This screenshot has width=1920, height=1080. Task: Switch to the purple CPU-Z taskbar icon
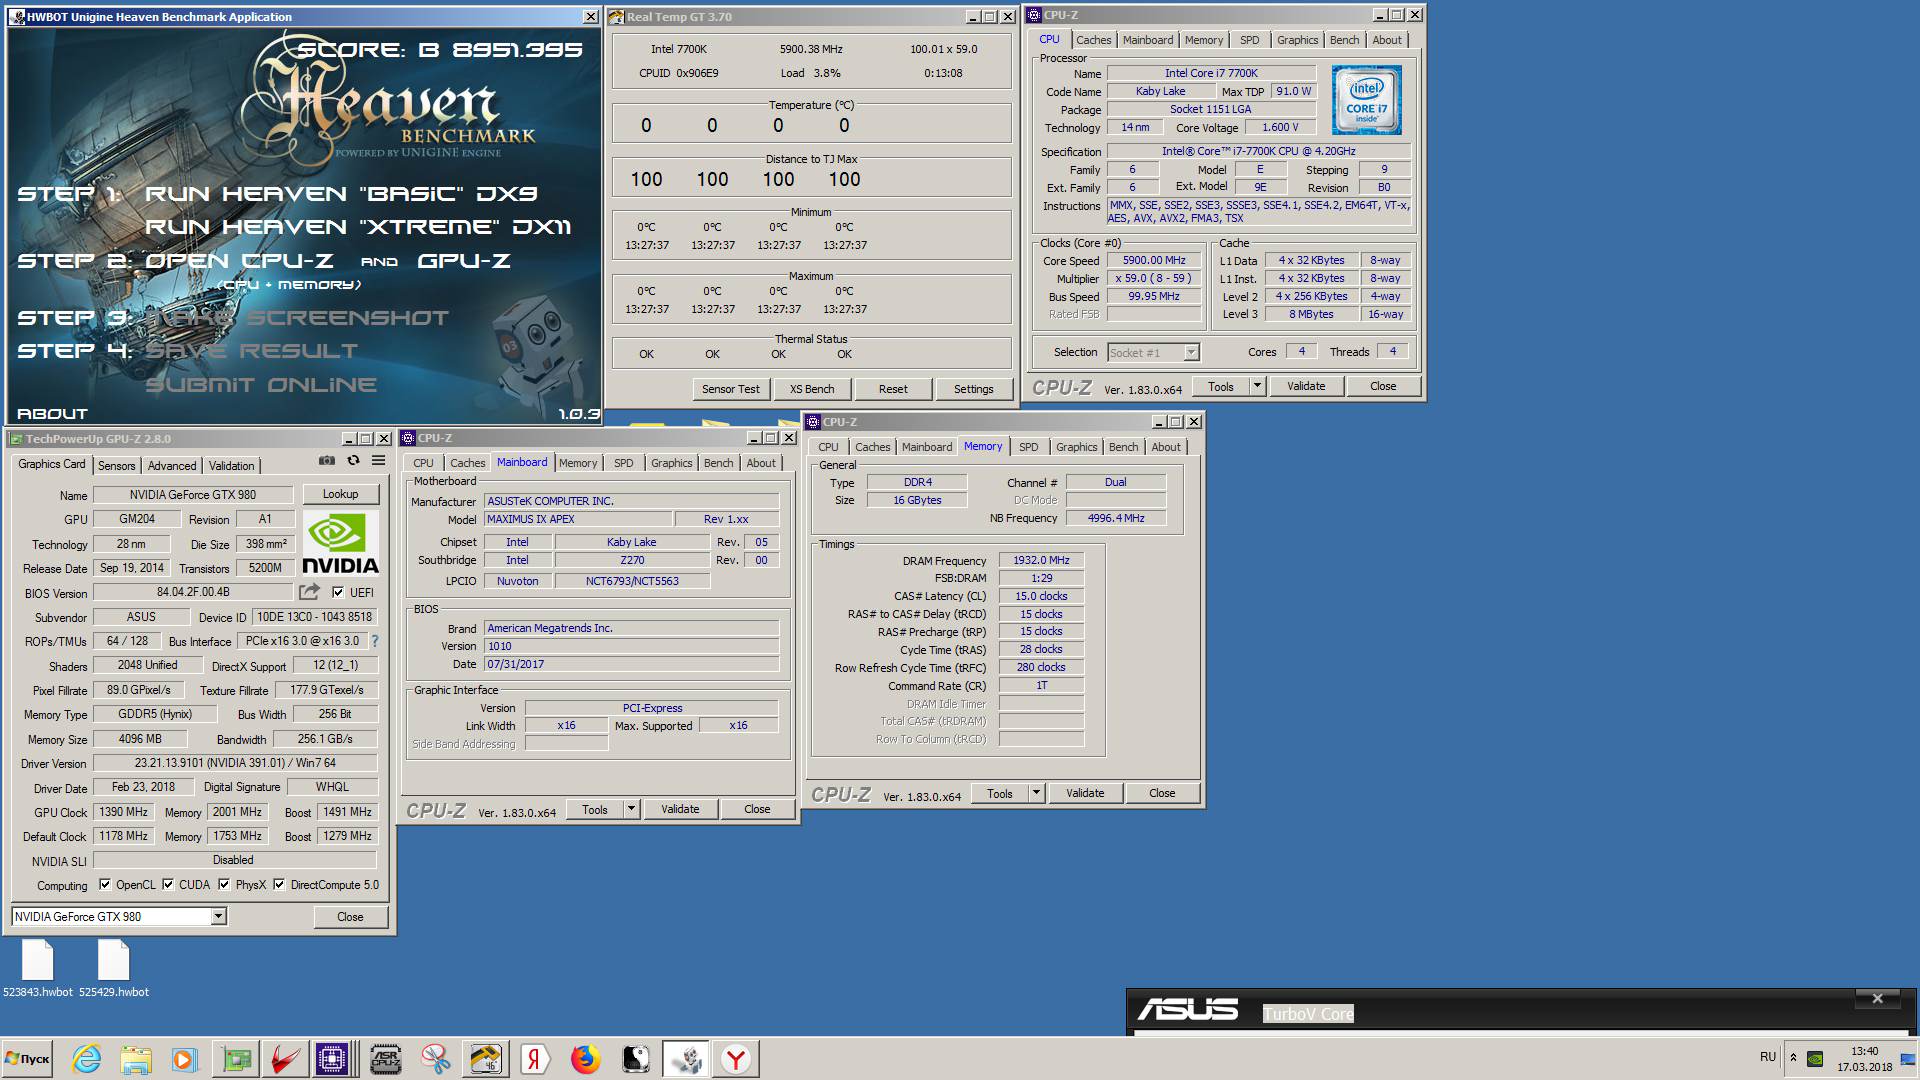[x=332, y=1059]
